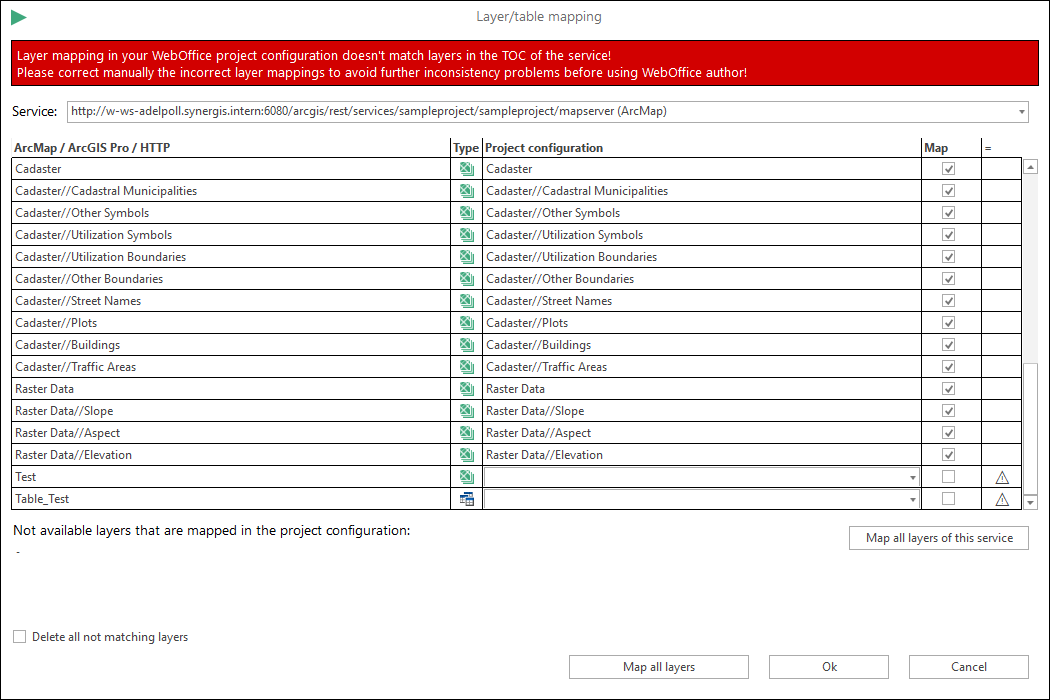The height and width of the screenshot is (700, 1050).
Task: Uncheck the Map checkbox for the Cadaster layer
Action: 948,168
